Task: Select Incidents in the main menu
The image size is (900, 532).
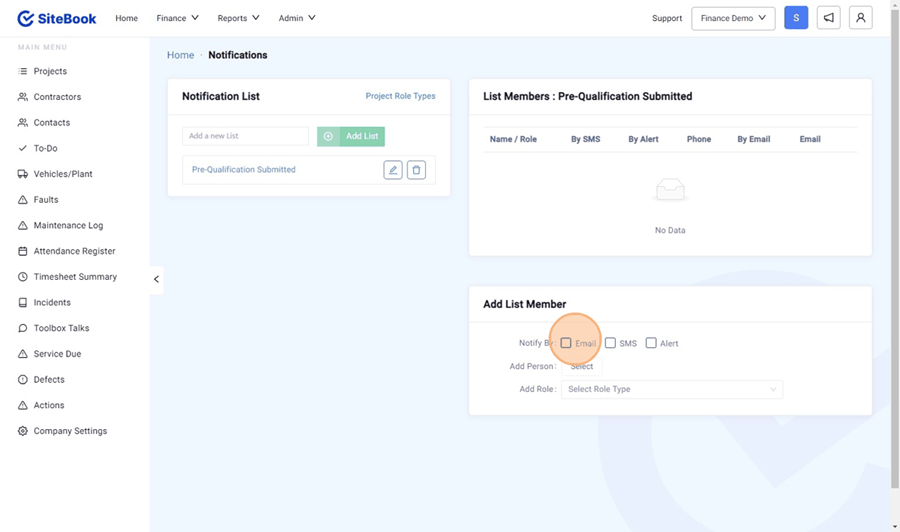Action: 52,302
